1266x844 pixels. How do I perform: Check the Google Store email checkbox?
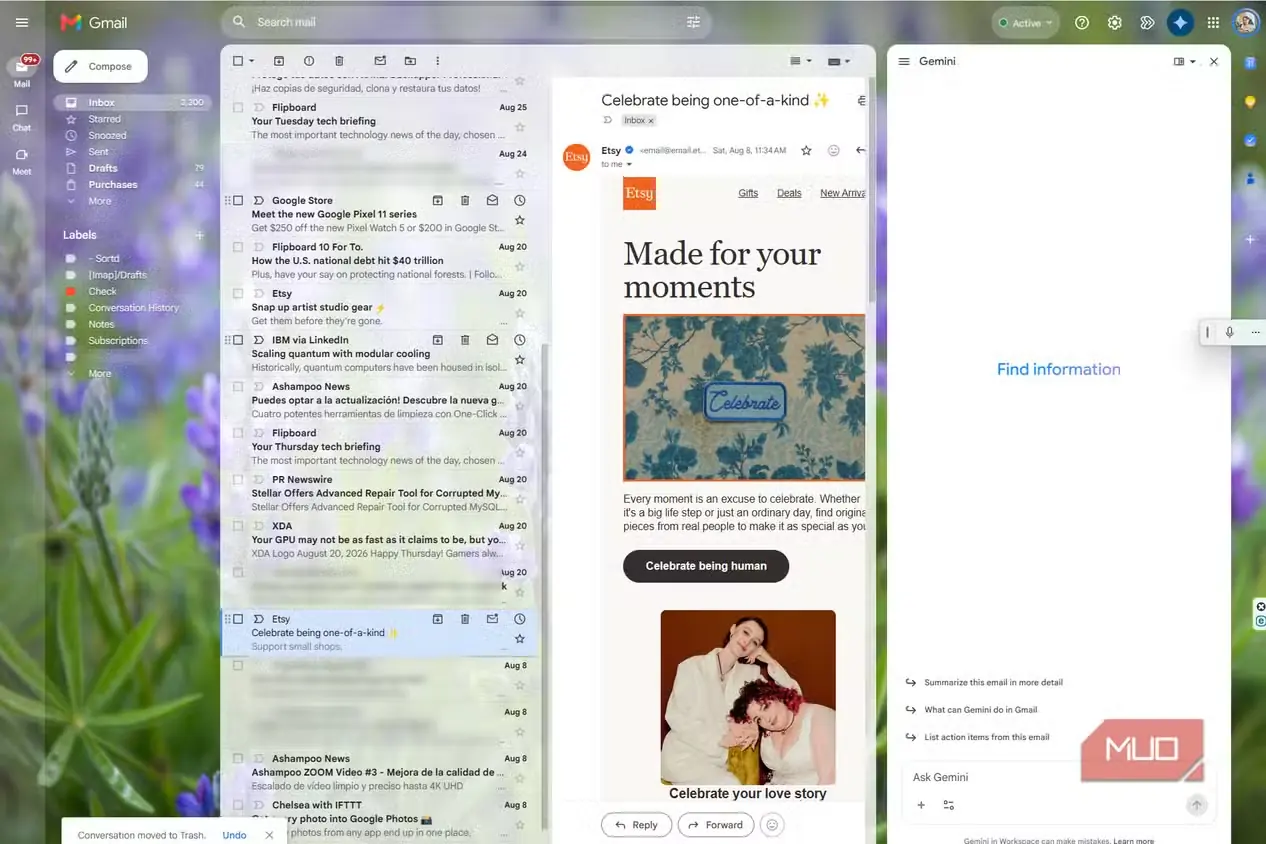238,200
